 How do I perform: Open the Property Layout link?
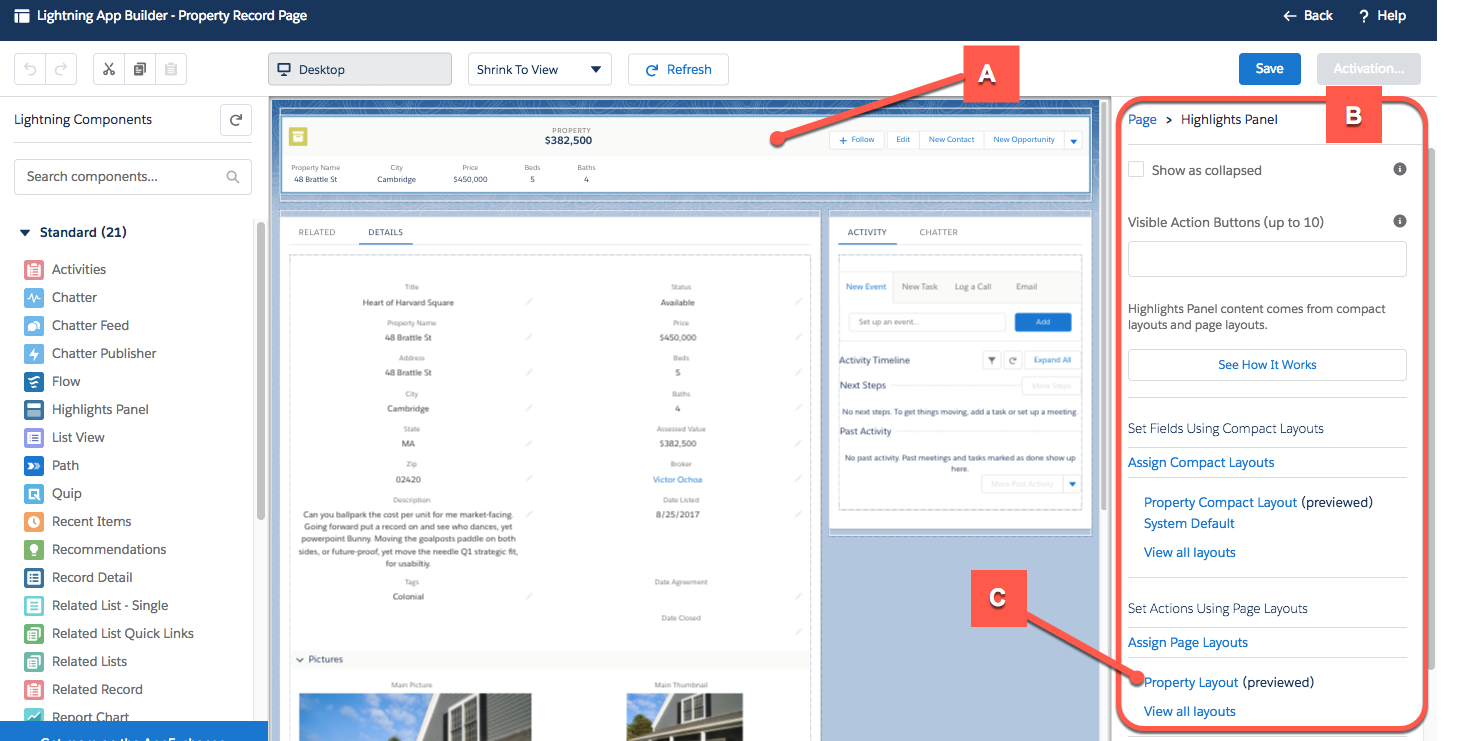coord(1191,682)
